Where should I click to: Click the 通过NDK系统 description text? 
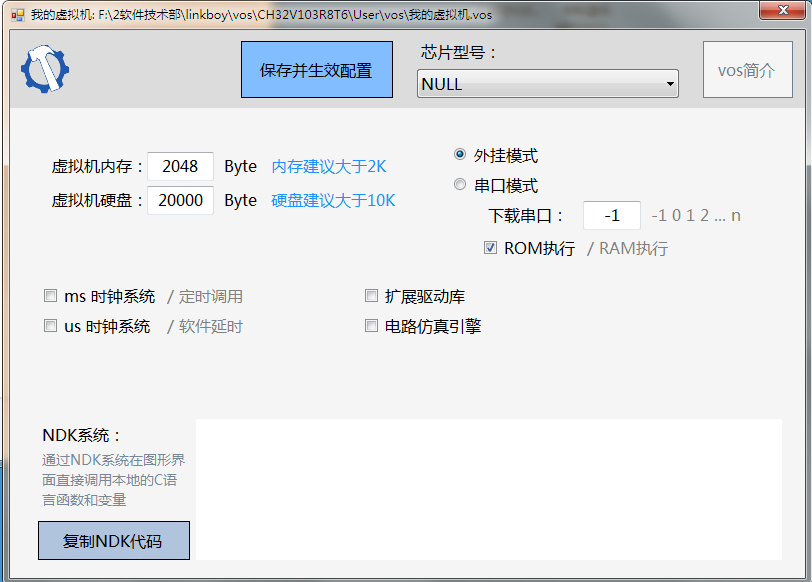(x=113, y=479)
